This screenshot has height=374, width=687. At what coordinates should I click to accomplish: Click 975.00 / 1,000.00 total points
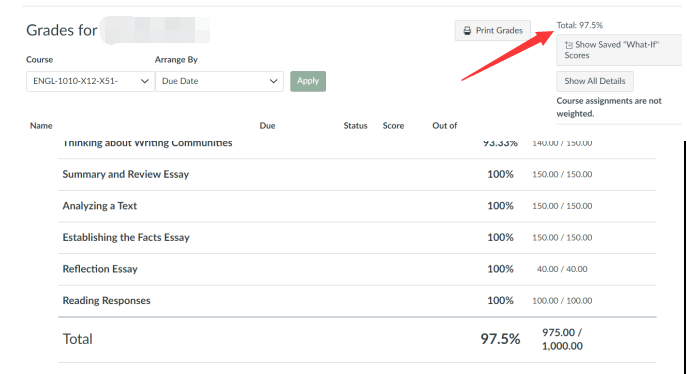[562, 339]
